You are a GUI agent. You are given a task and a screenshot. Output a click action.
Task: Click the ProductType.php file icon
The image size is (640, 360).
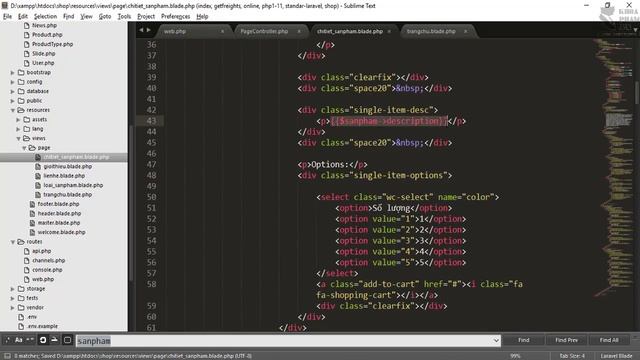(x=27, y=44)
